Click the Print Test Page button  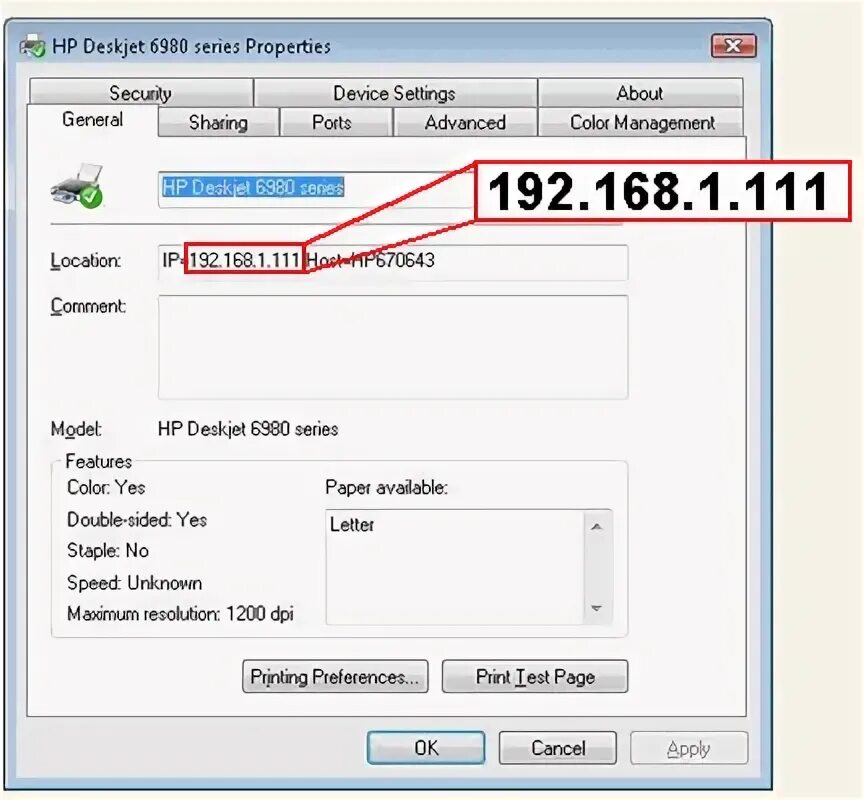click(x=535, y=677)
